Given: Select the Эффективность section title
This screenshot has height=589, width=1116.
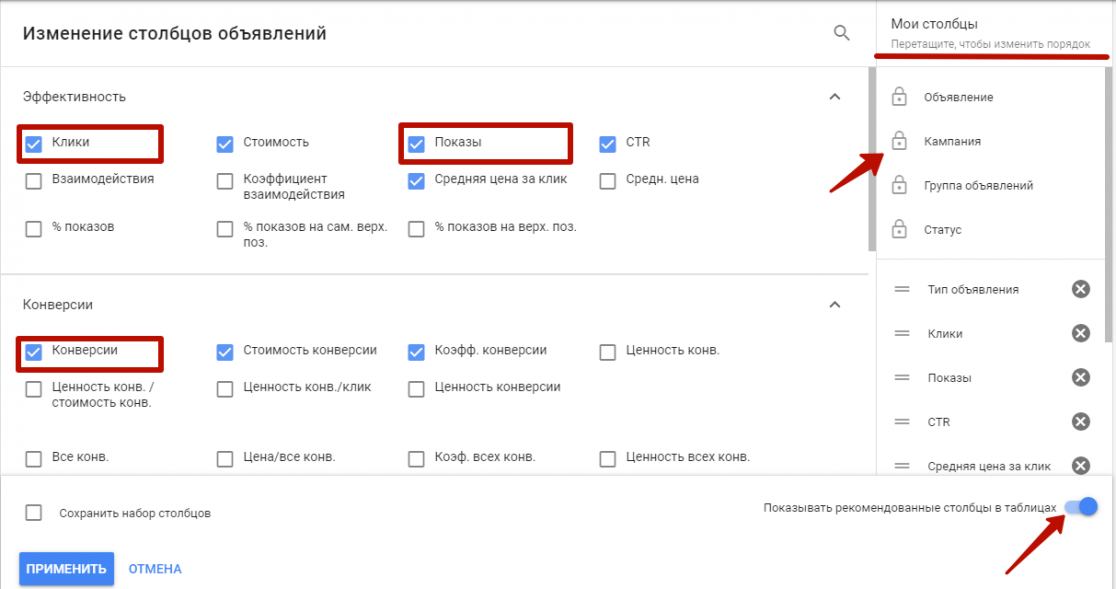Looking at the screenshot, I should click(74, 97).
